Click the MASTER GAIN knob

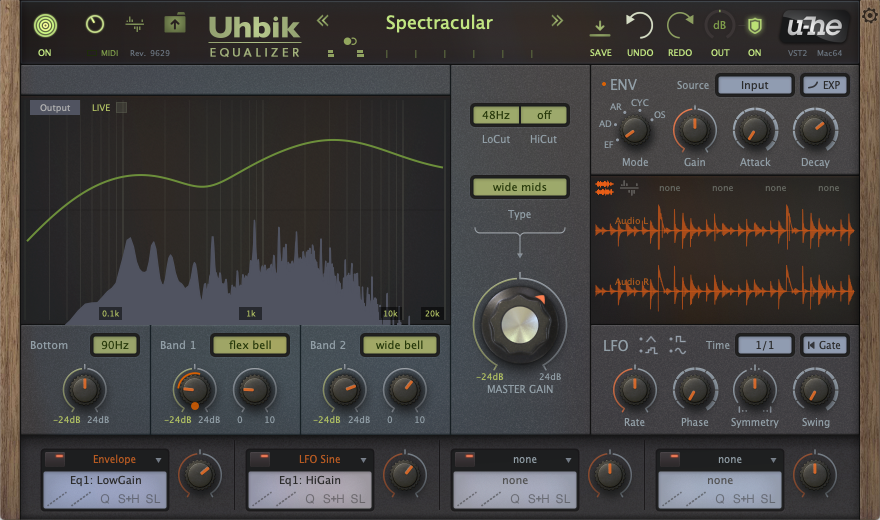click(x=520, y=324)
